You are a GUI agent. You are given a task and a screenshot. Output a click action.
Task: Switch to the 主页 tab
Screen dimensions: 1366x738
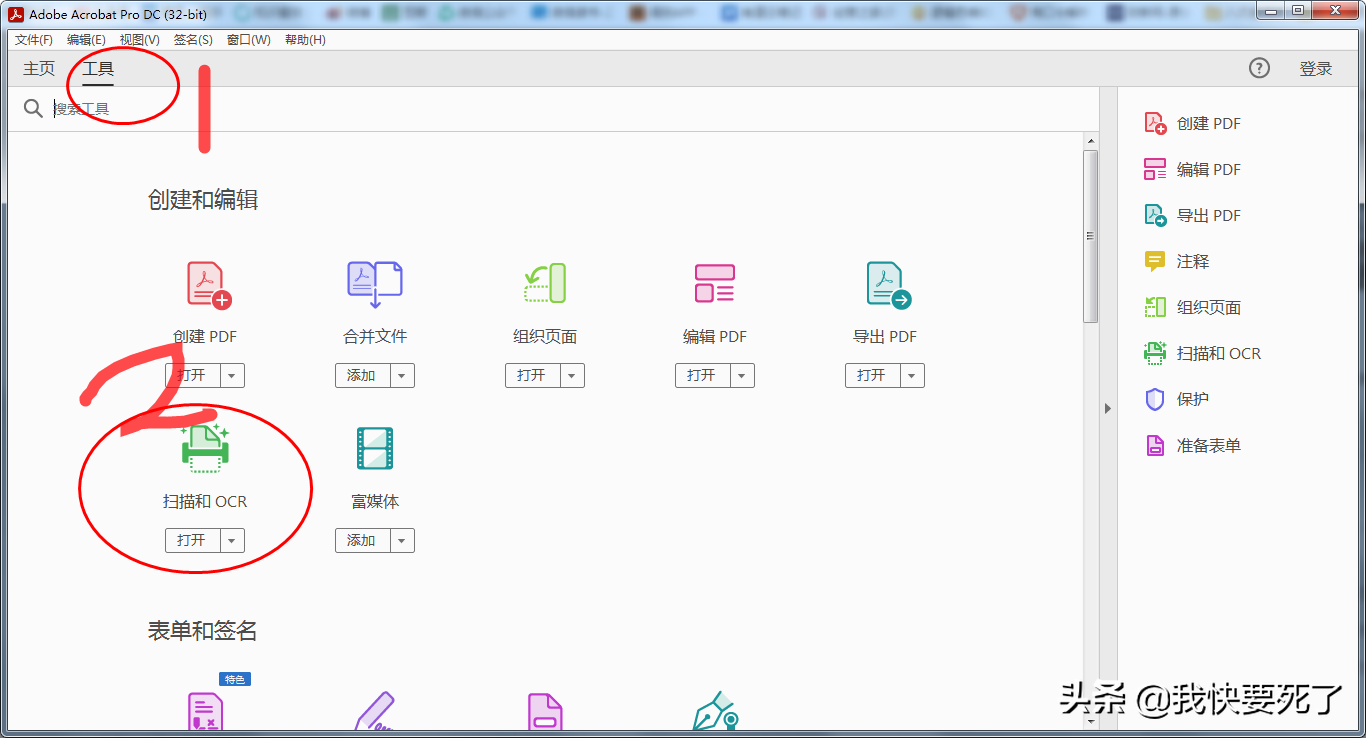(x=39, y=68)
